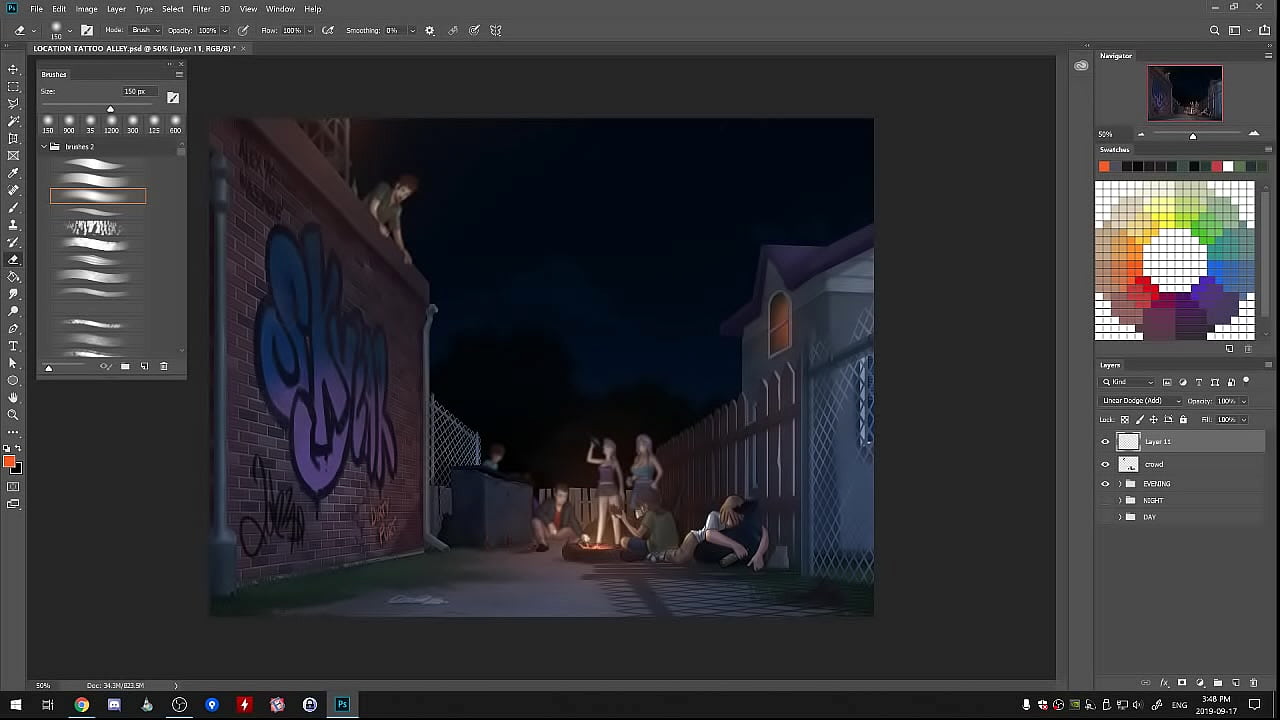
Task: Open the Linear Dodge (Add) blend mode dropdown
Action: pyautogui.click(x=1141, y=401)
